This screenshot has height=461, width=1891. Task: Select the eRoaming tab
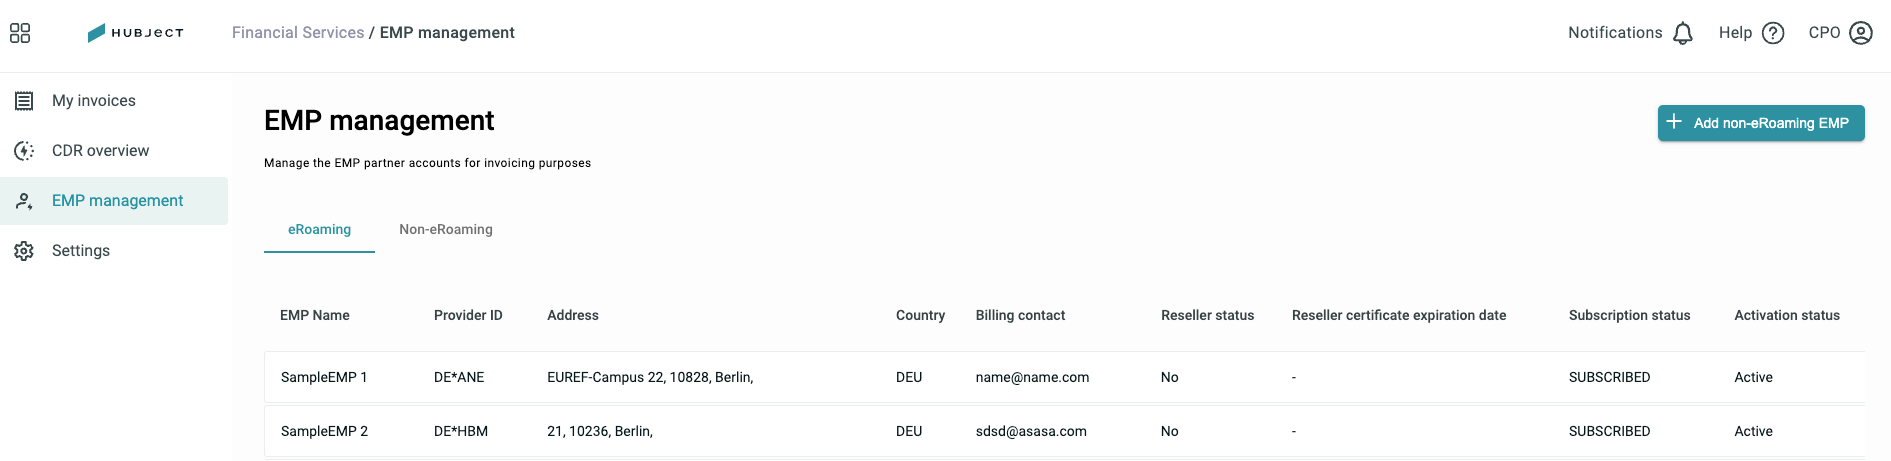[x=319, y=229]
